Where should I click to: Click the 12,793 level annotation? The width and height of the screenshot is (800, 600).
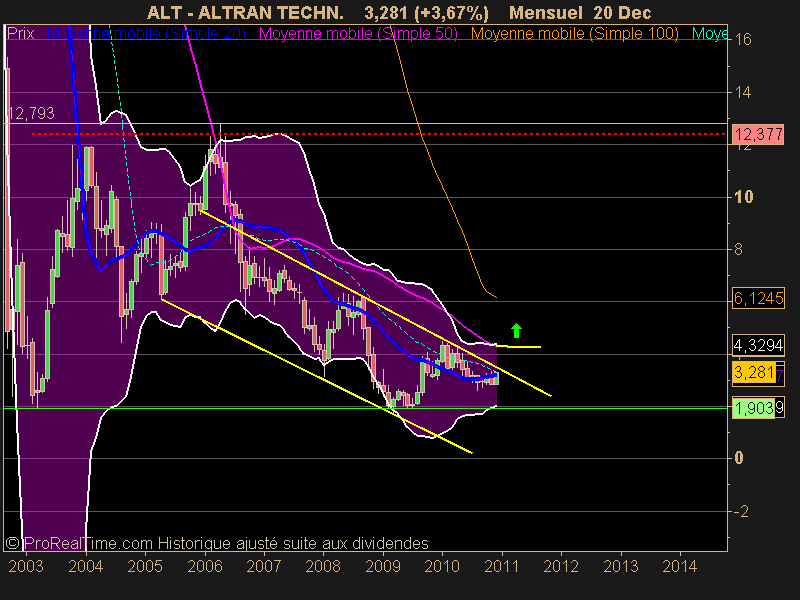pos(31,113)
